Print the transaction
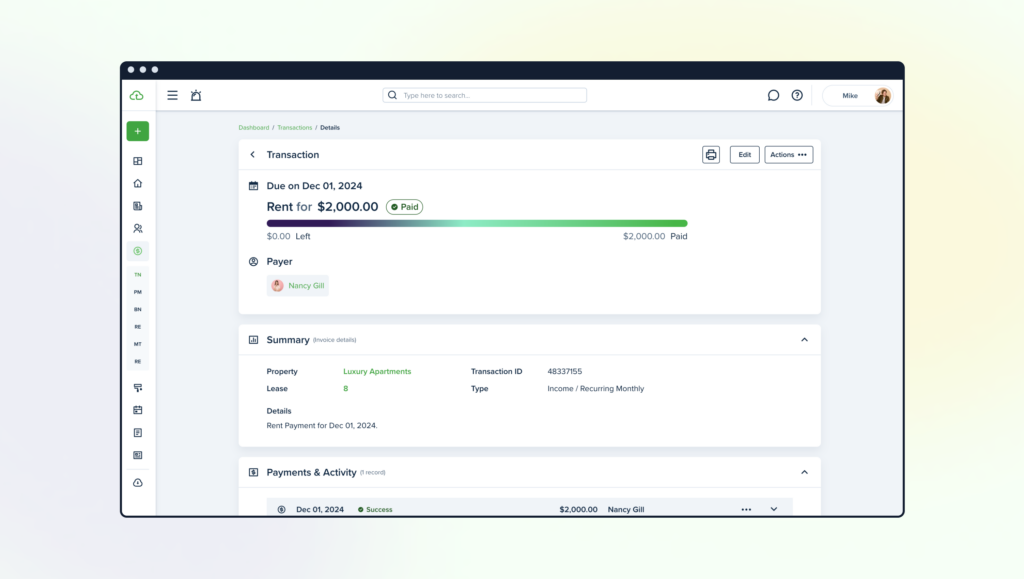This screenshot has width=1024, height=579. pos(711,155)
